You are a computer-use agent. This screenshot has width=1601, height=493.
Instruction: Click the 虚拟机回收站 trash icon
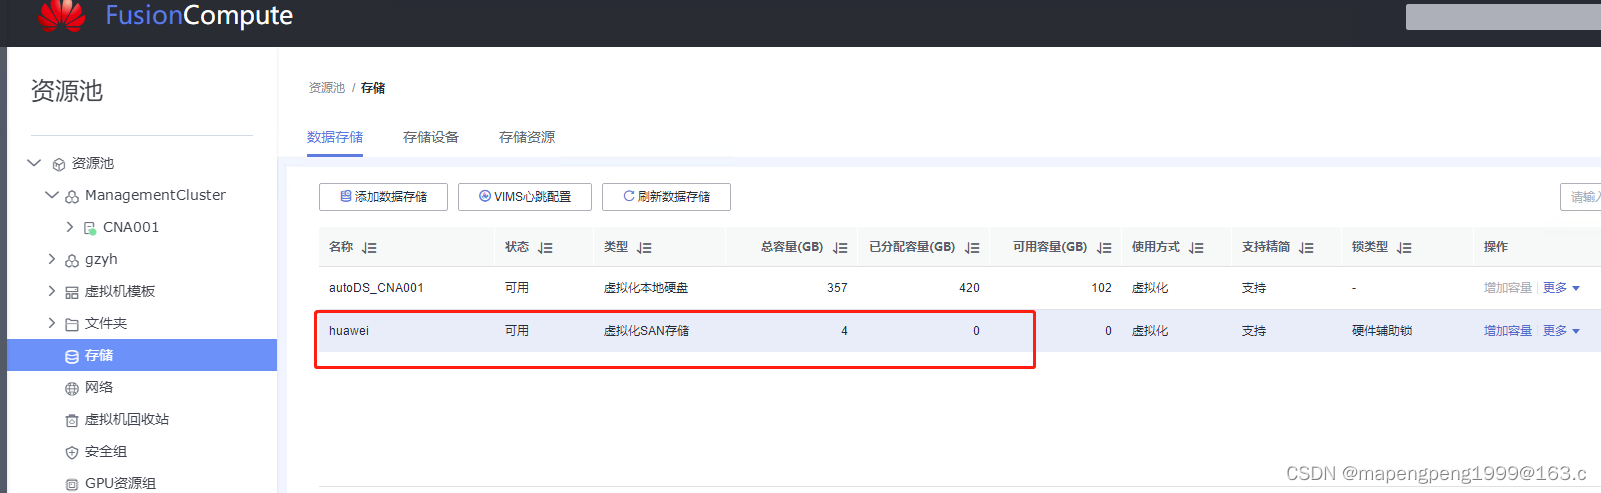click(72, 420)
